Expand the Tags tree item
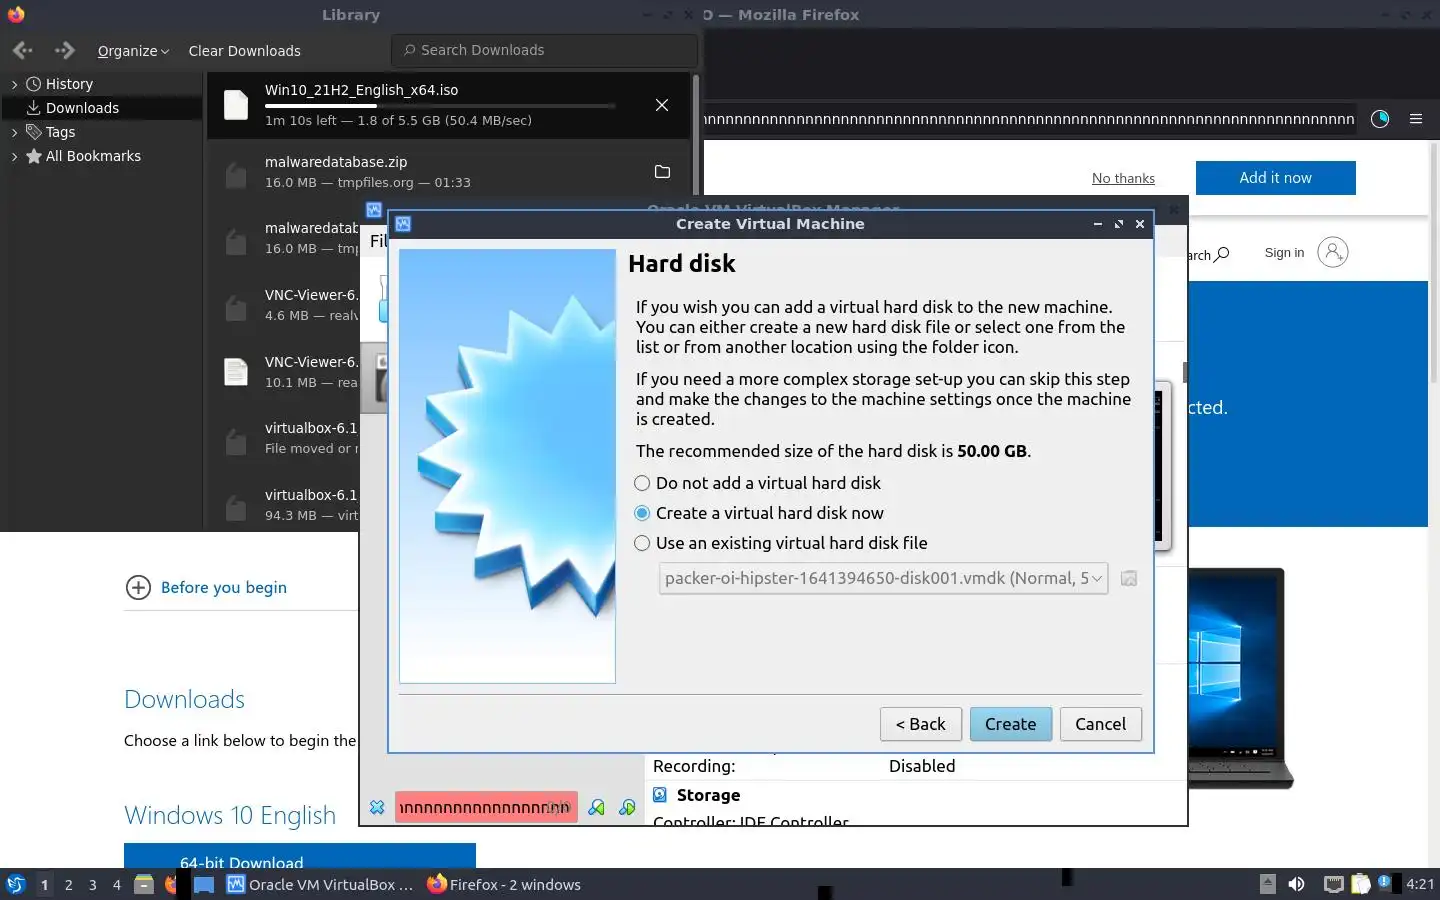 [14, 132]
